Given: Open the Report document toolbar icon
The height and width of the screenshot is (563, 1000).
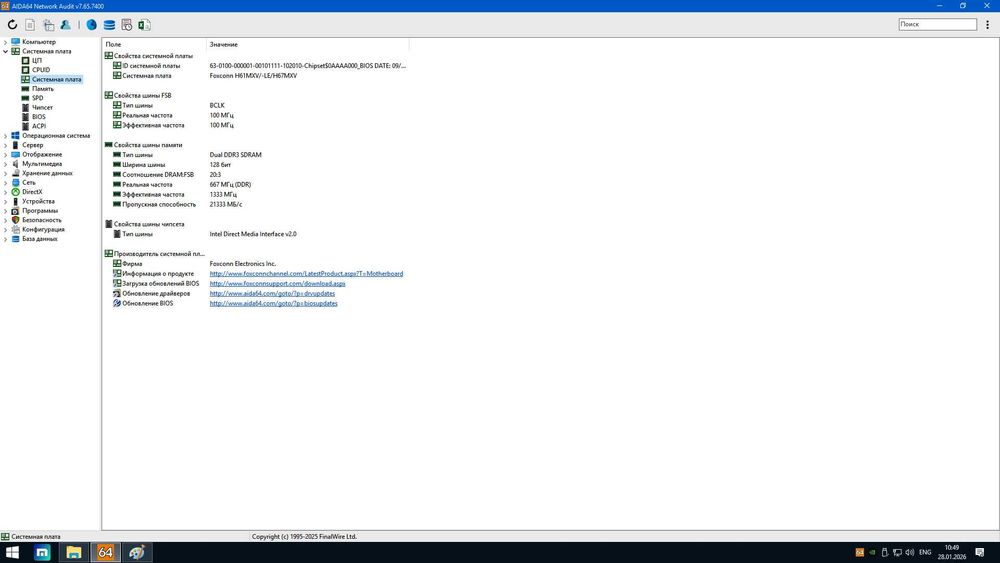Looking at the screenshot, I should pos(30,25).
